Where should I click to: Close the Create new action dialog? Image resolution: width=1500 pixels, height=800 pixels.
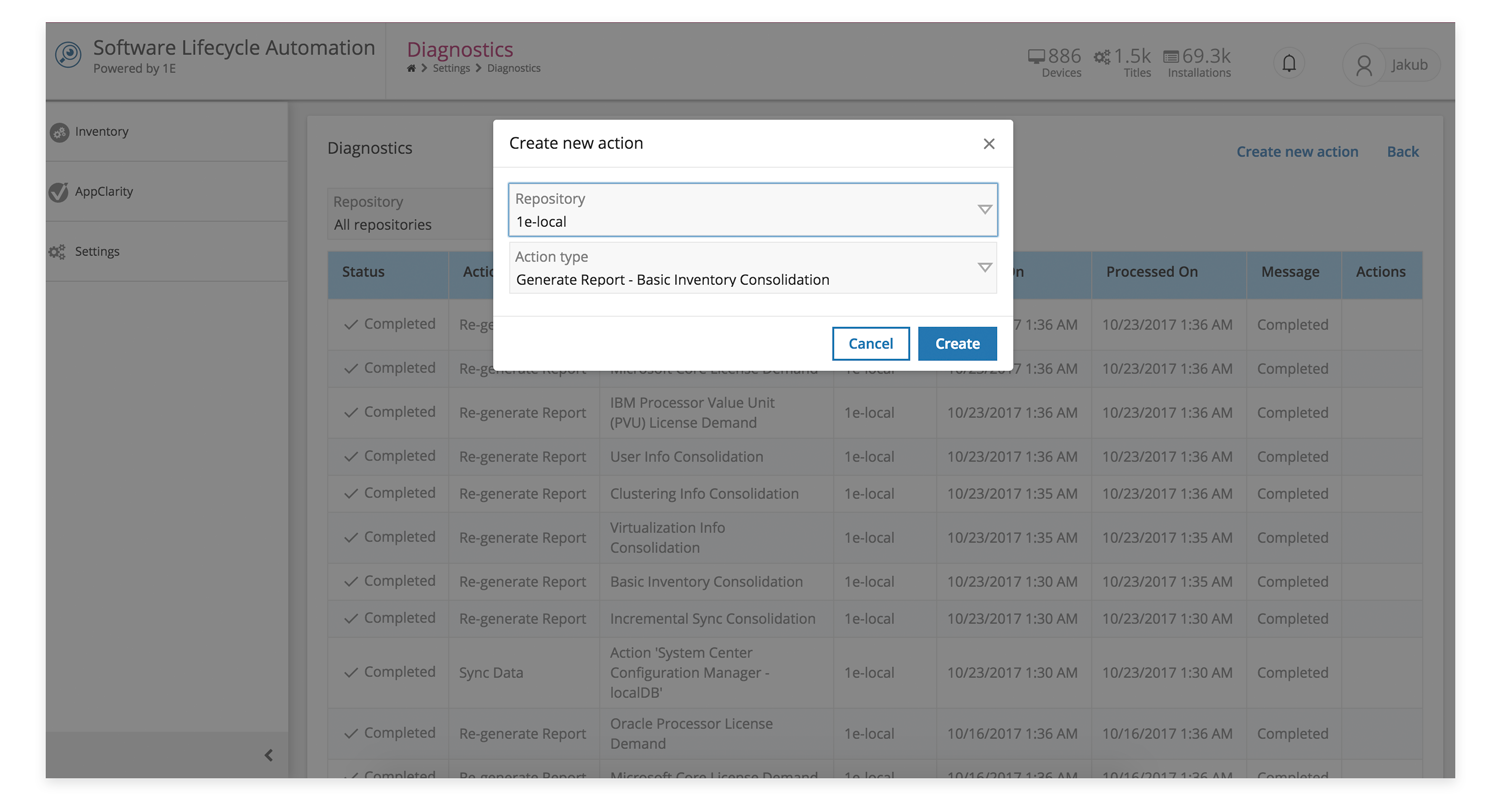point(989,144)
